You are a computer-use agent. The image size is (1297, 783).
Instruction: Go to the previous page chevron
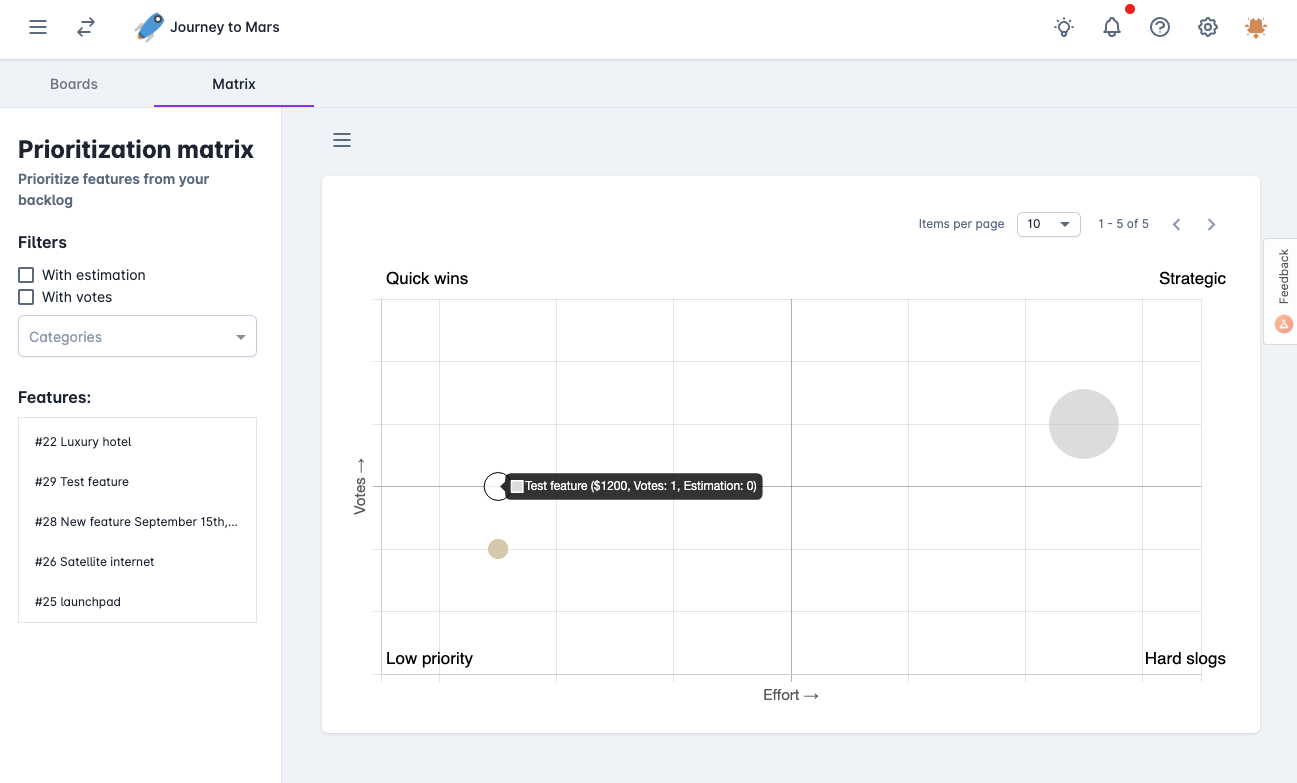(1177, 224)
